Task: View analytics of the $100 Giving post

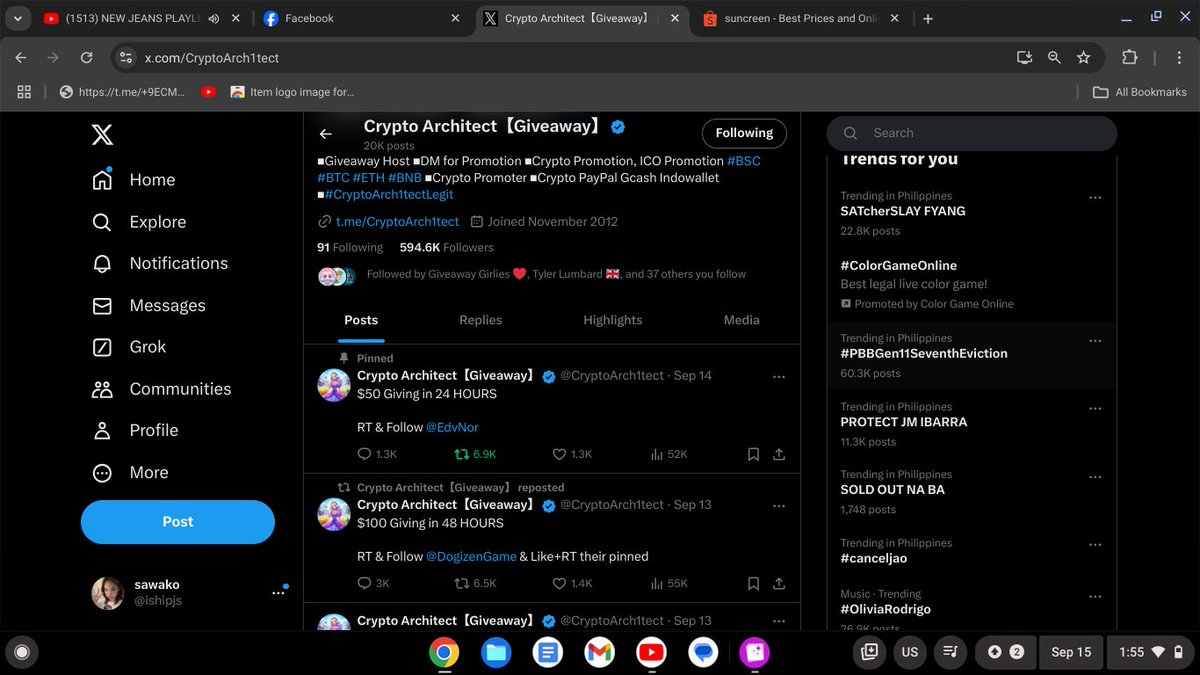Action: point(668,583)
